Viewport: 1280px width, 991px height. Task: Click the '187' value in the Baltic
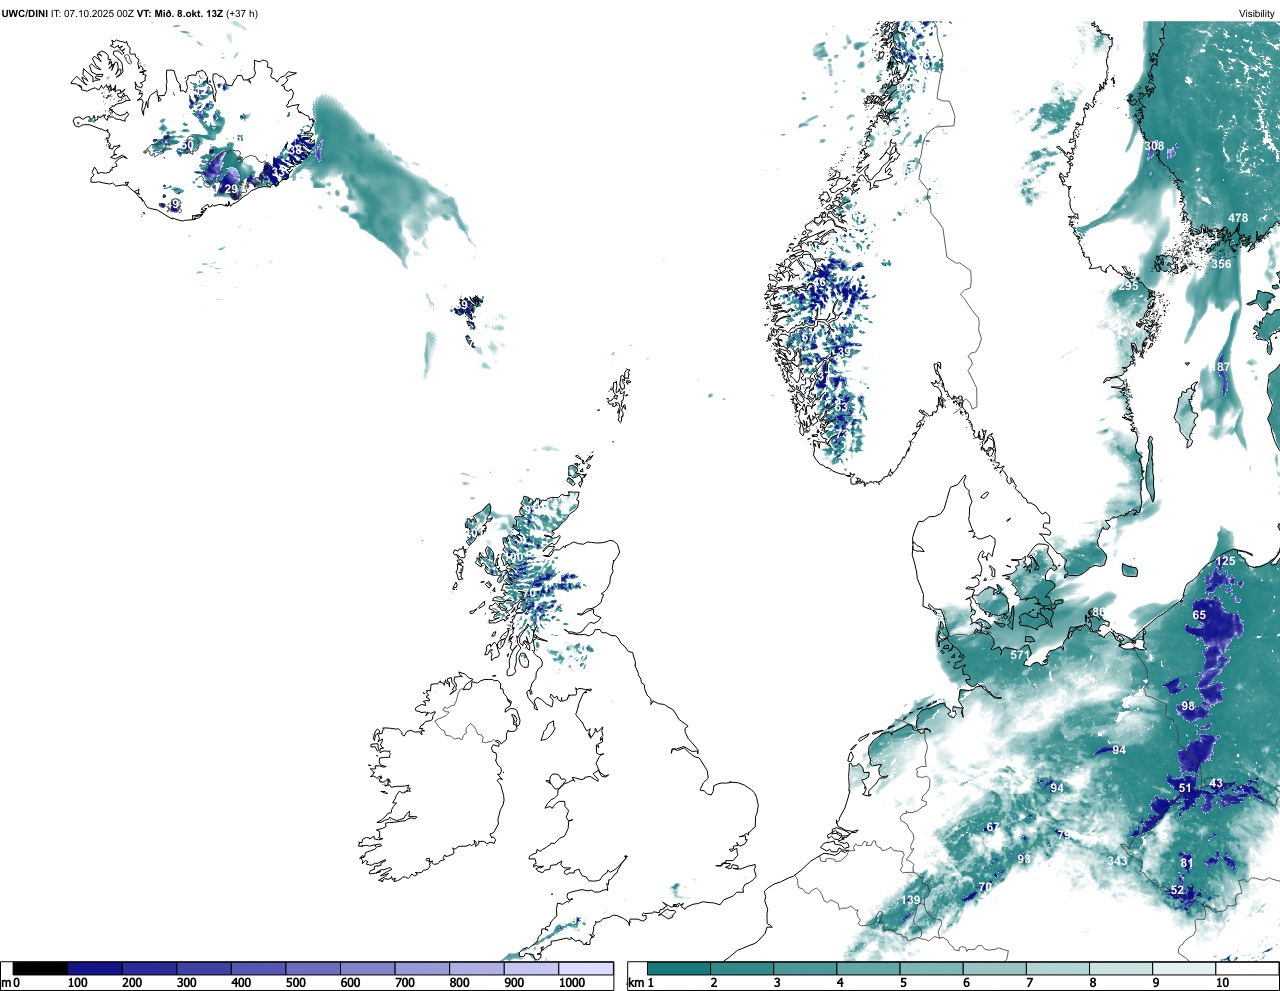pyautogui.click(x=1221, y=367)
